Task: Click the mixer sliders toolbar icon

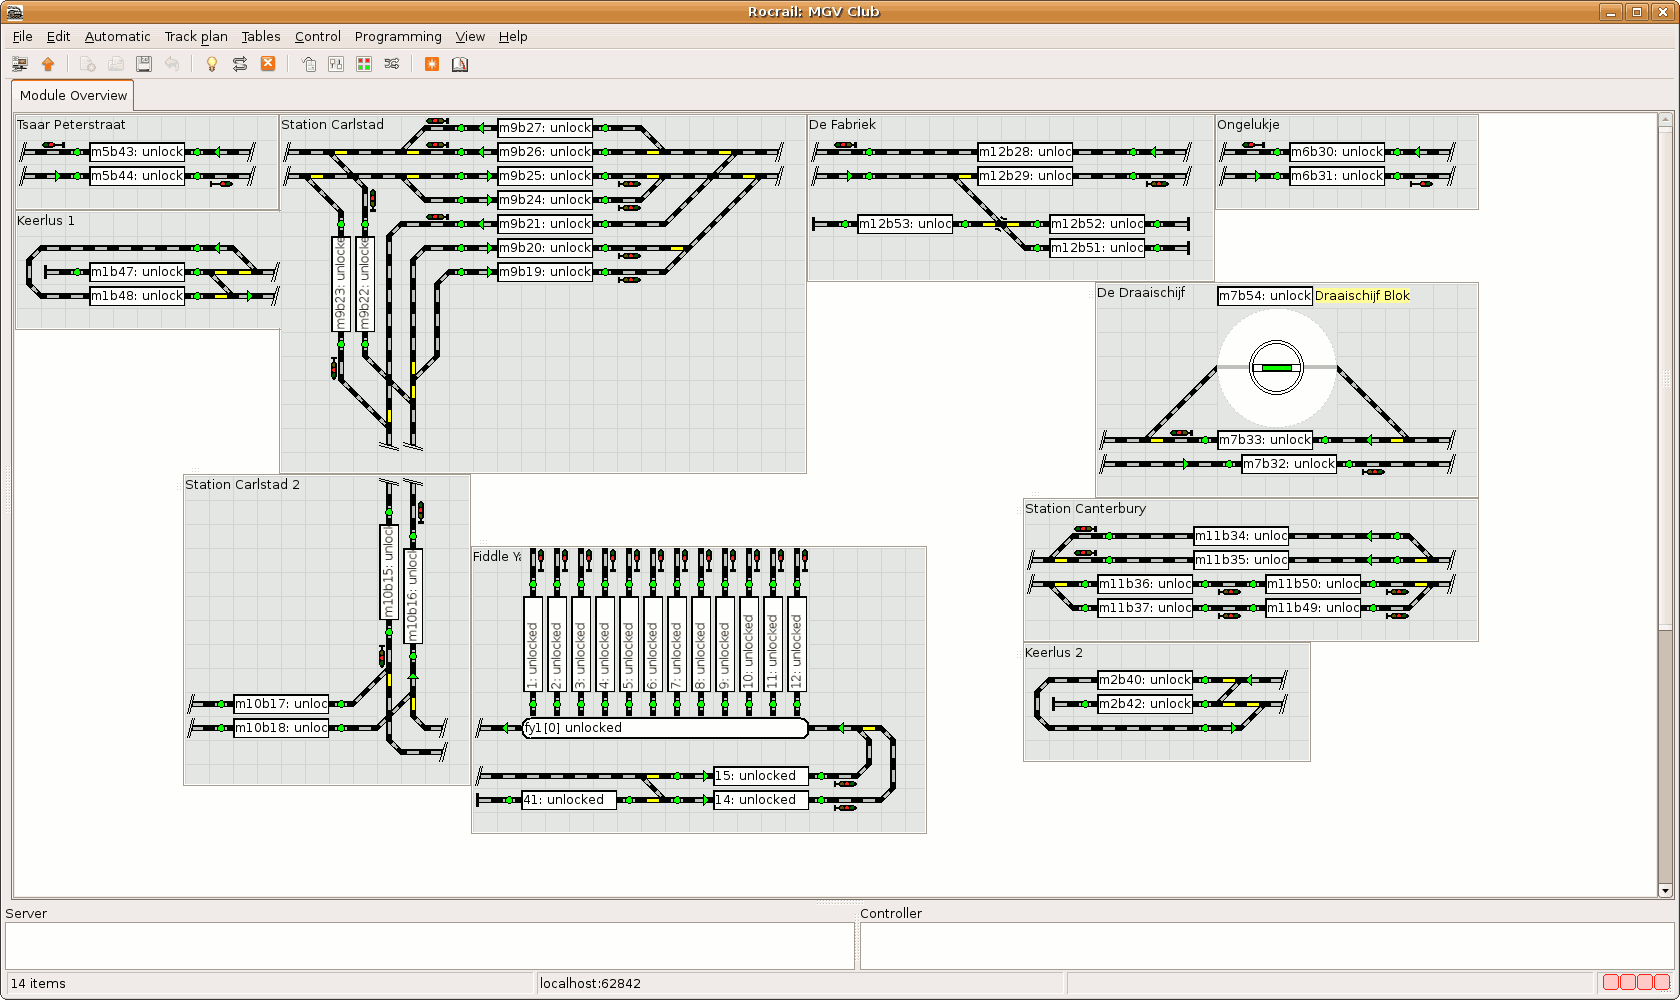Action: coord(336,64)
